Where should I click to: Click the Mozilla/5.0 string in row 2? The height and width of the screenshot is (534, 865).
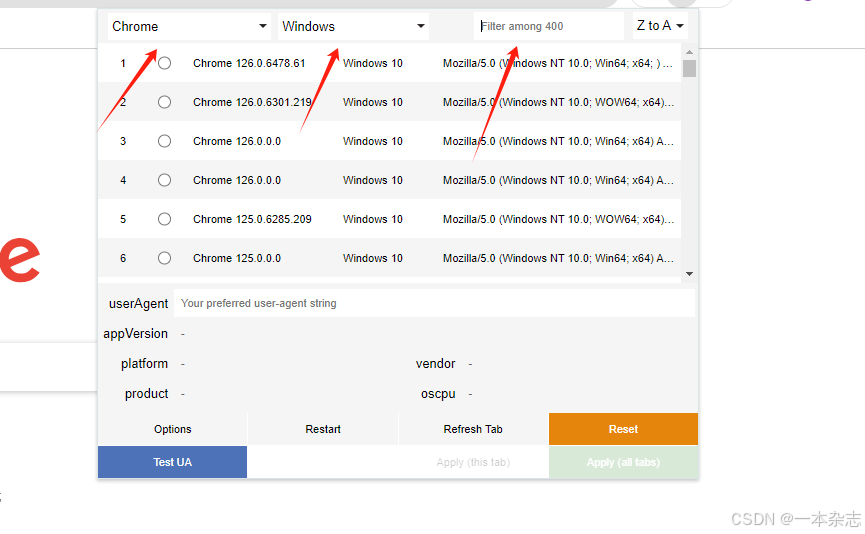pos(558,102)
